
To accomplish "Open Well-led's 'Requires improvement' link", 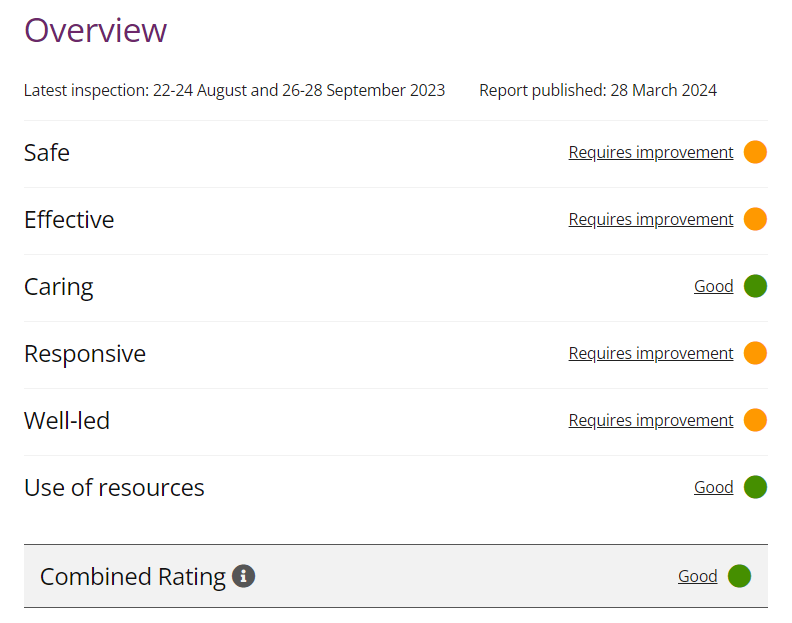I will click(x=651, y=420).
